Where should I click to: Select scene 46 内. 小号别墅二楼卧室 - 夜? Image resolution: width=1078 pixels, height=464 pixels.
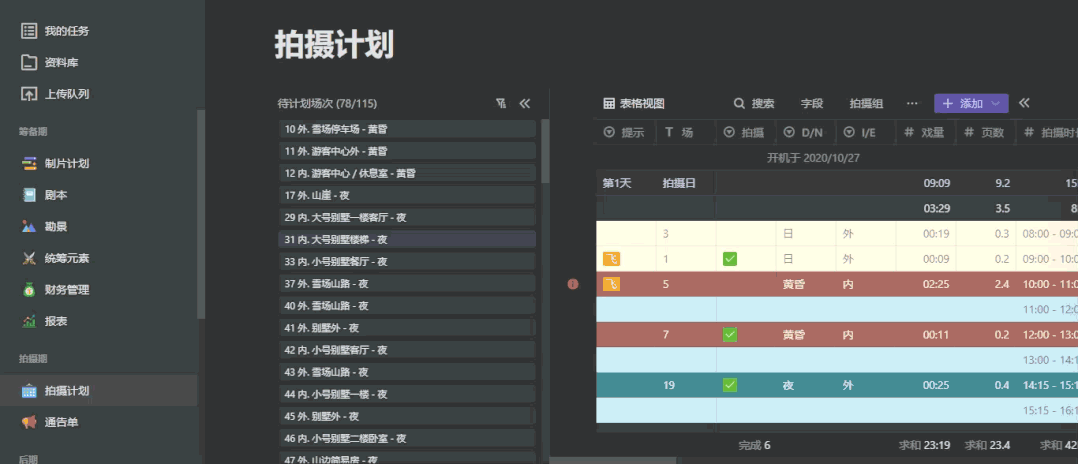click(x=407, y=438)
